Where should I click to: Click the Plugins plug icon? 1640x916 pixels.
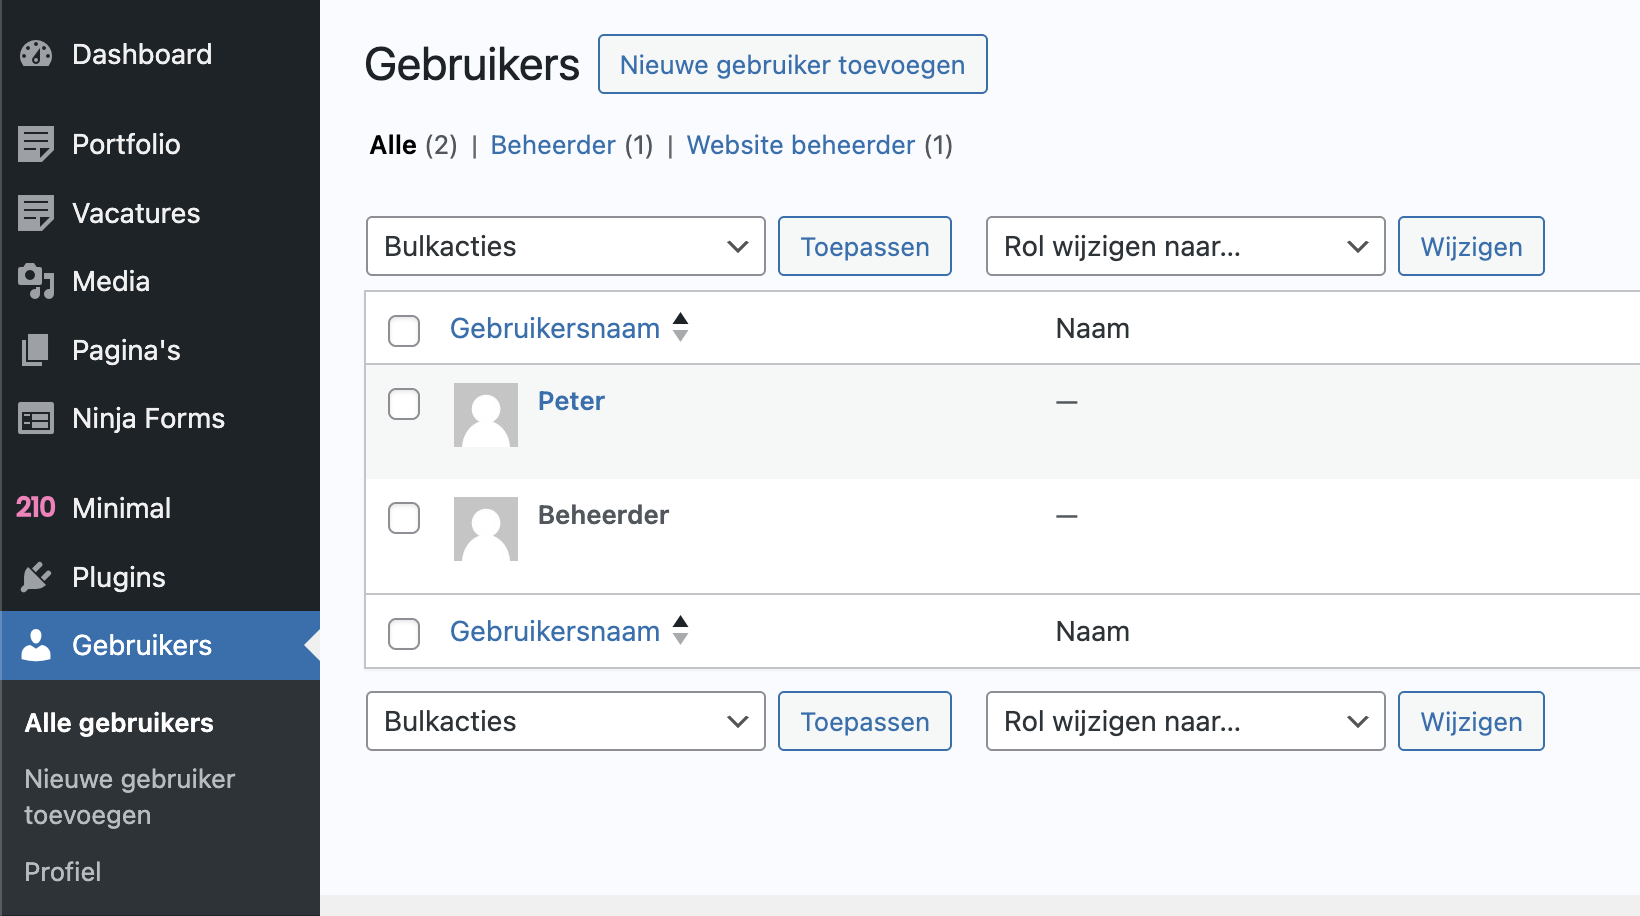(36, 577)
